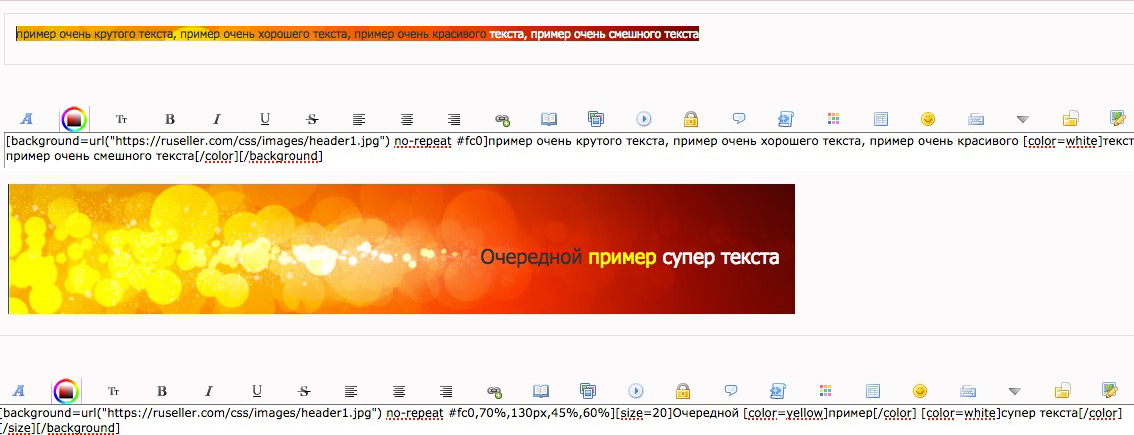Image resolution: width=1134 pixels, height=435 pixels.
Task: Open the color wheel picker in upper toolbar
Action: click(74, 119)
